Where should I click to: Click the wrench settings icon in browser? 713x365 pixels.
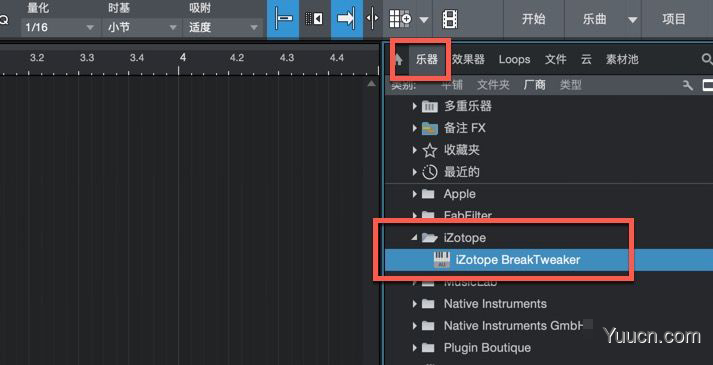point(688,85)
